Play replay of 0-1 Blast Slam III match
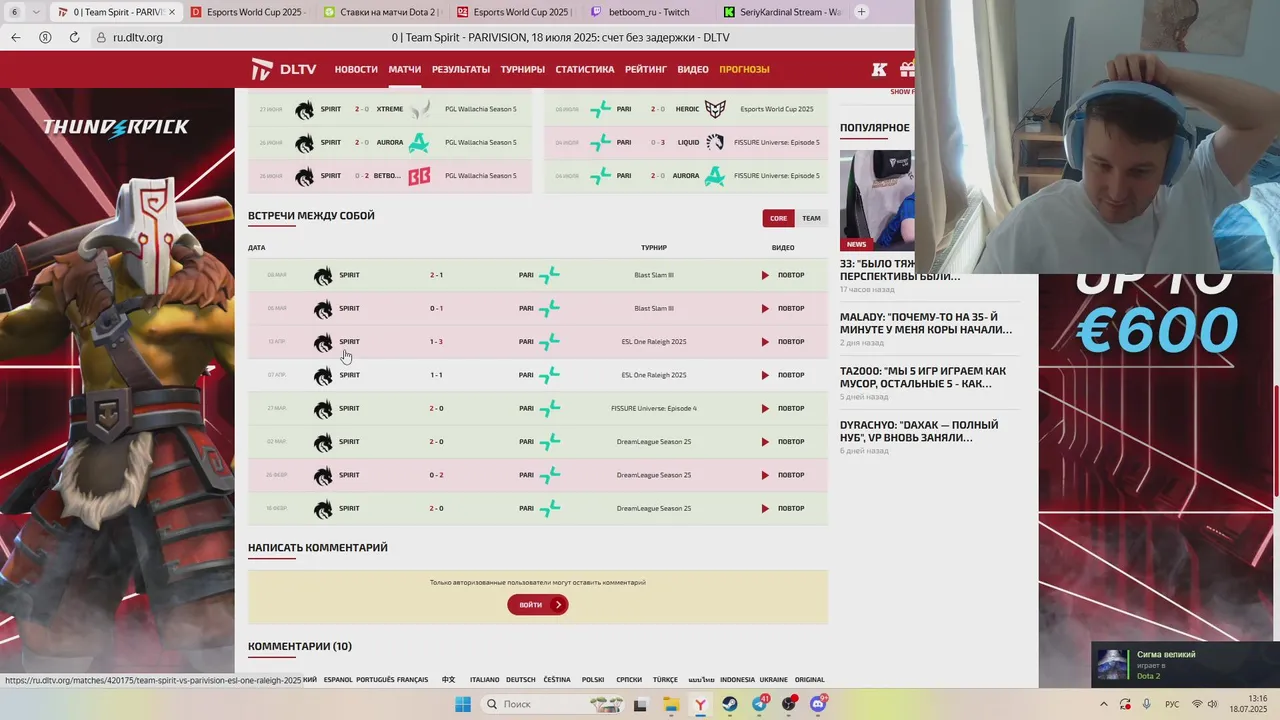Screen dimensions: 1280x720 point(782,308)
